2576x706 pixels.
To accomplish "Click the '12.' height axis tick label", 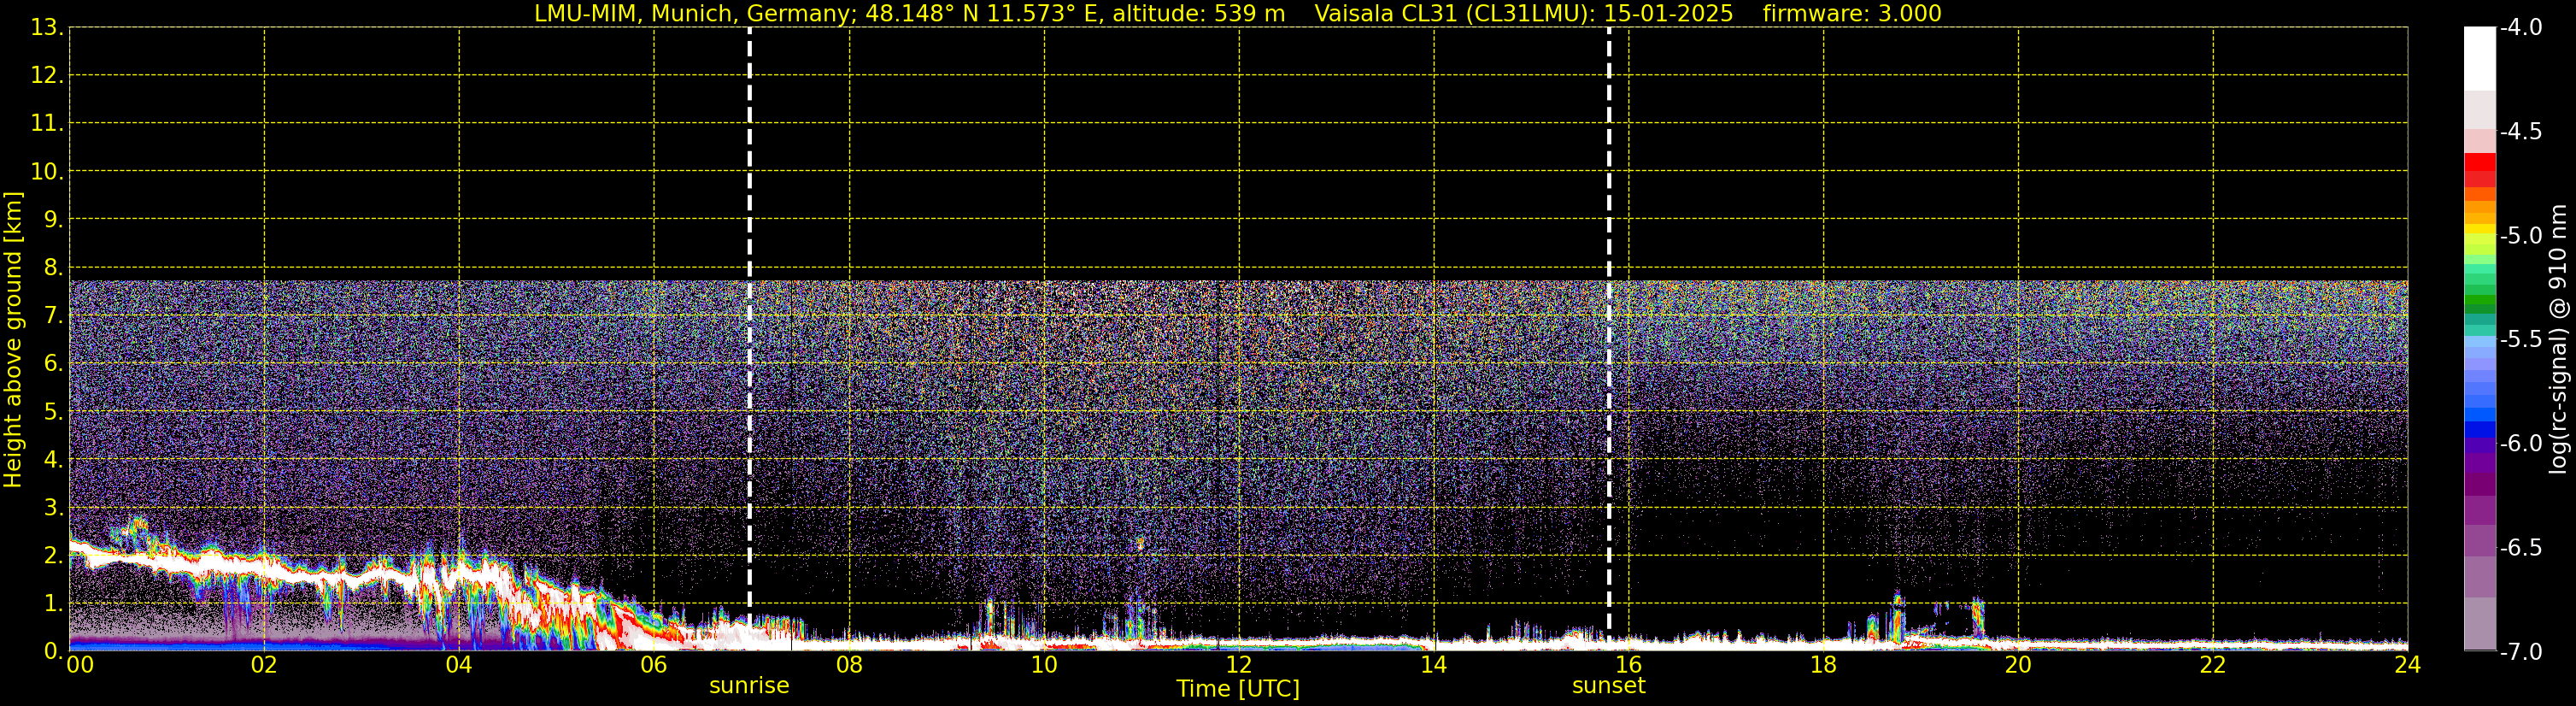I will [47, 76].
